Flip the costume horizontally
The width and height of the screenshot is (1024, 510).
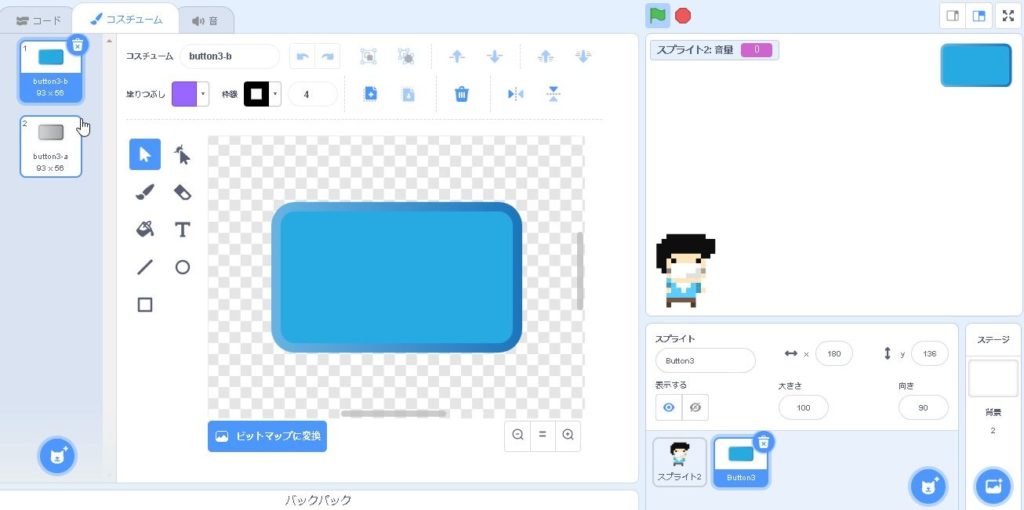[x=516, y=94]
